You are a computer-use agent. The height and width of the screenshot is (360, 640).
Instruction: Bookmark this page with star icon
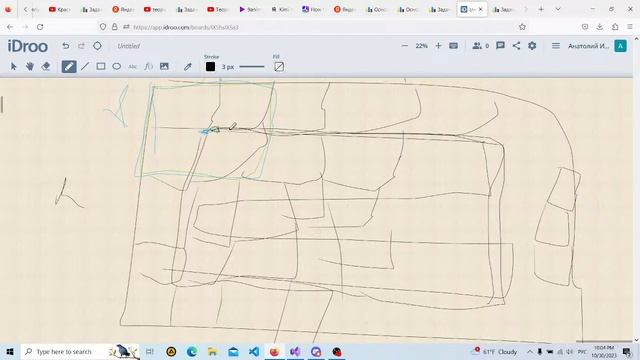point(522,27)
